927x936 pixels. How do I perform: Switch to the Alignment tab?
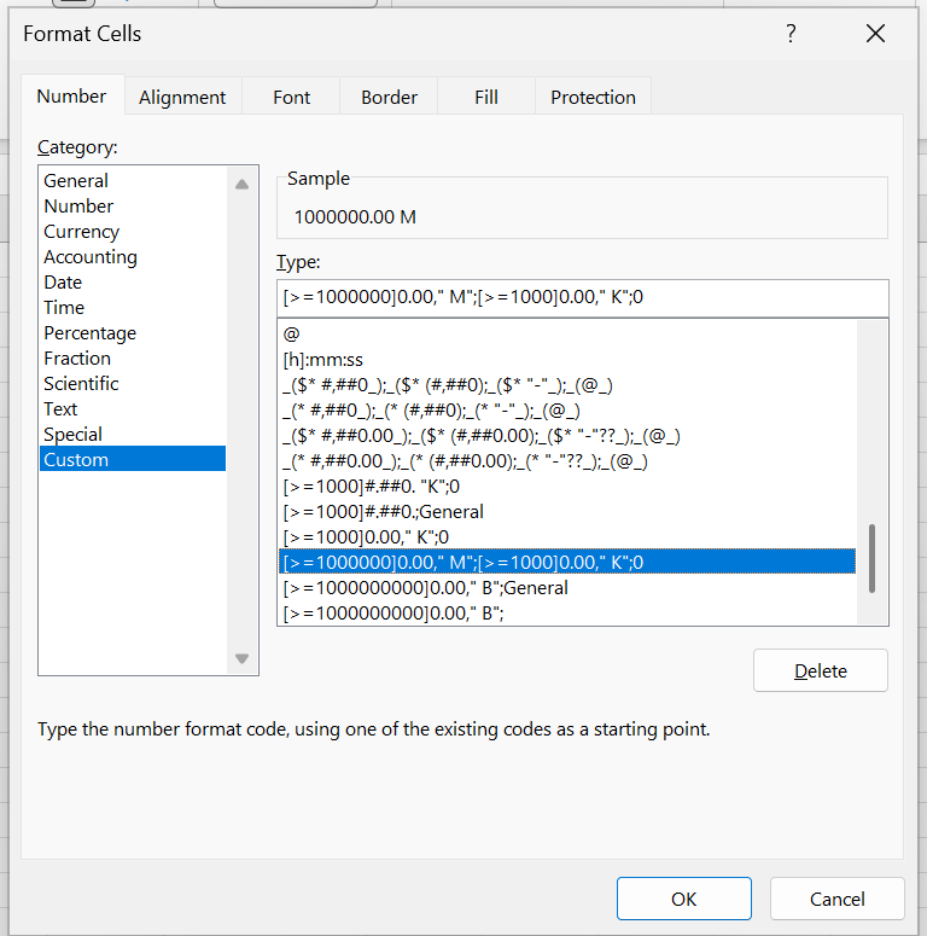(182, 97)
